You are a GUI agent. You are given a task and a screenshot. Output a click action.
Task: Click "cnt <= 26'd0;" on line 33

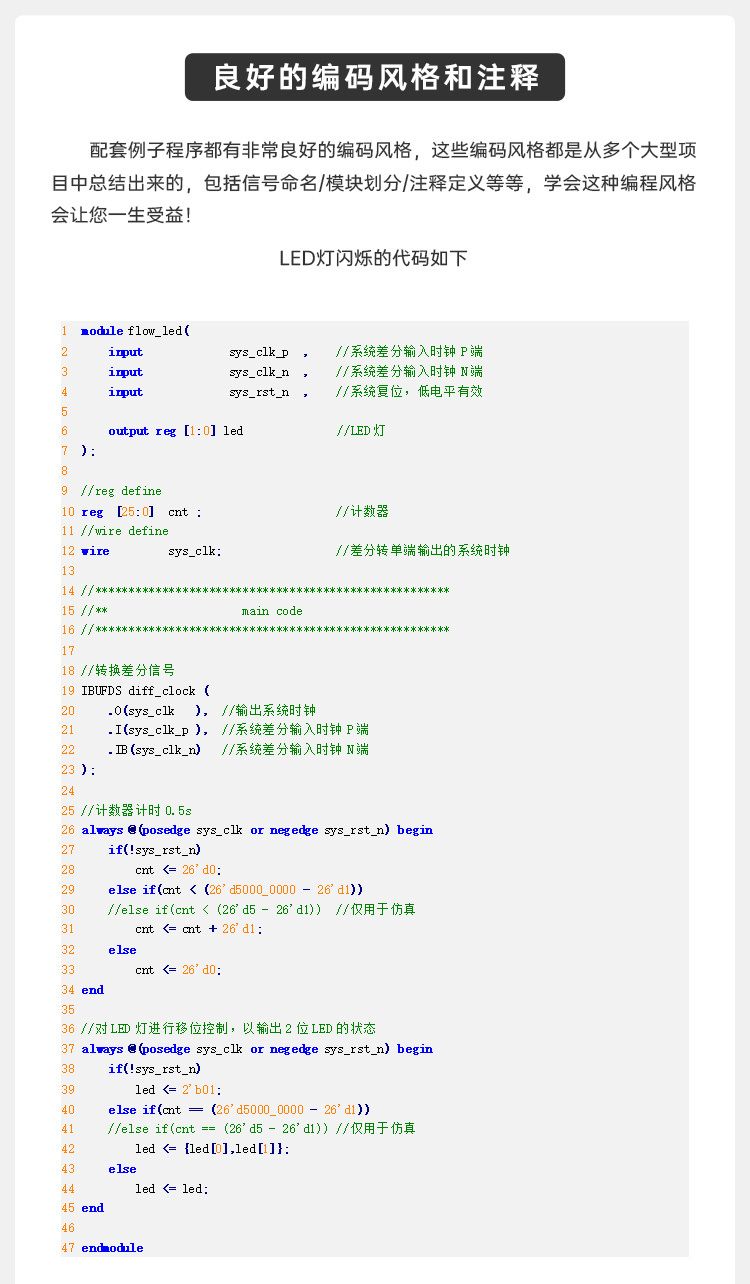point(179,970)
